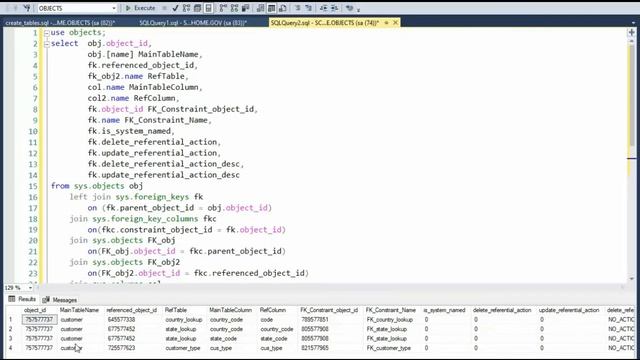Screen dimensions: 640x360
Task: Select Results to Text output mode
Action: 260,8
